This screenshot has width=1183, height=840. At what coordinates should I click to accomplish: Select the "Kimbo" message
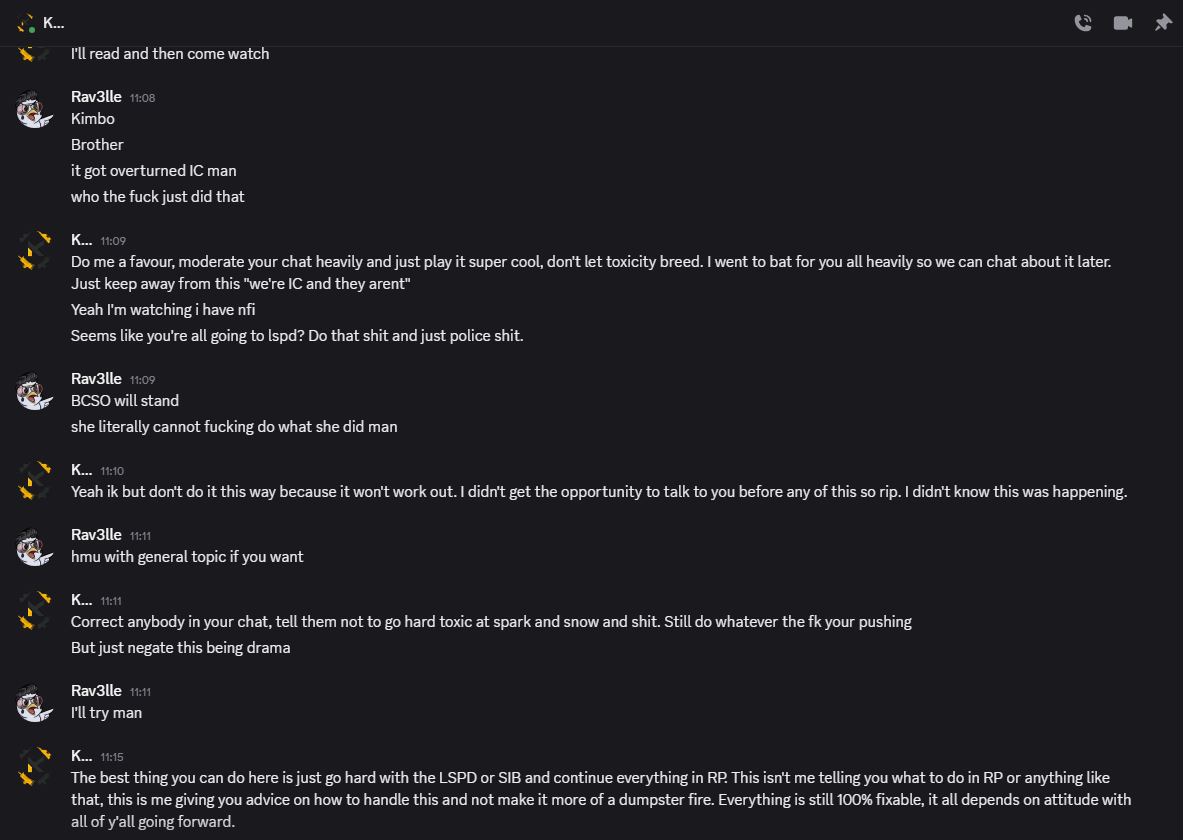pos(93,119)
